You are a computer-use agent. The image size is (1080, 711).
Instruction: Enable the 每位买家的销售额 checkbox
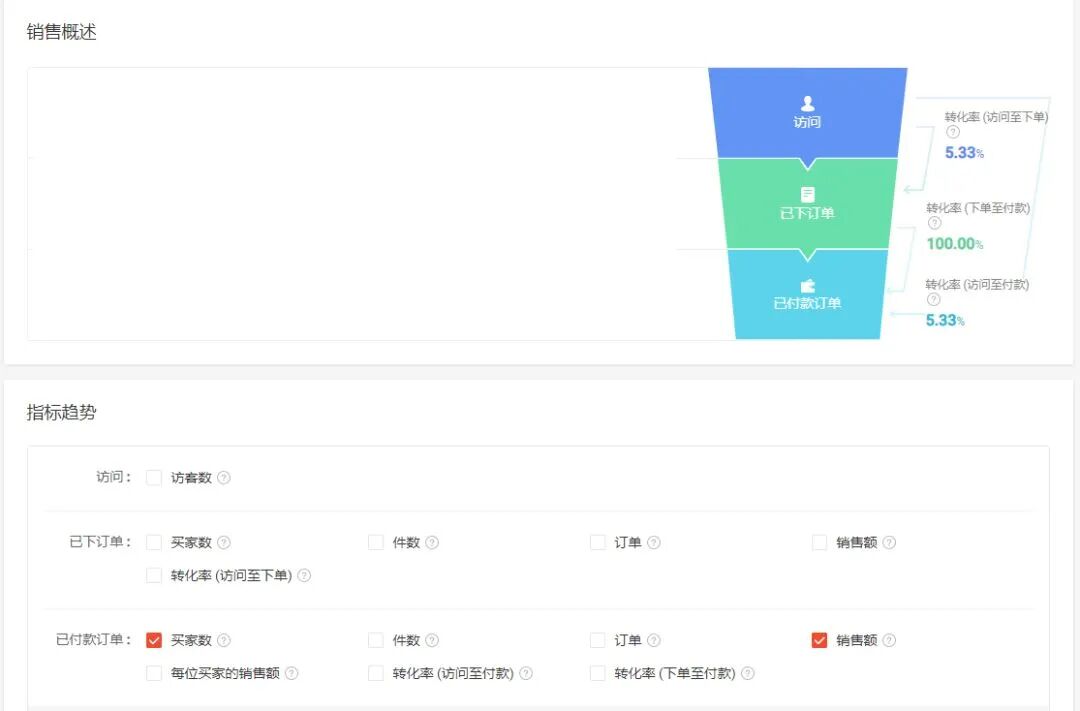(154, 673)
